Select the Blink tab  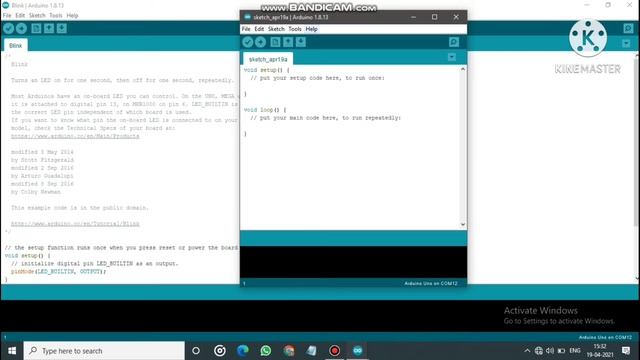[16, 45]
